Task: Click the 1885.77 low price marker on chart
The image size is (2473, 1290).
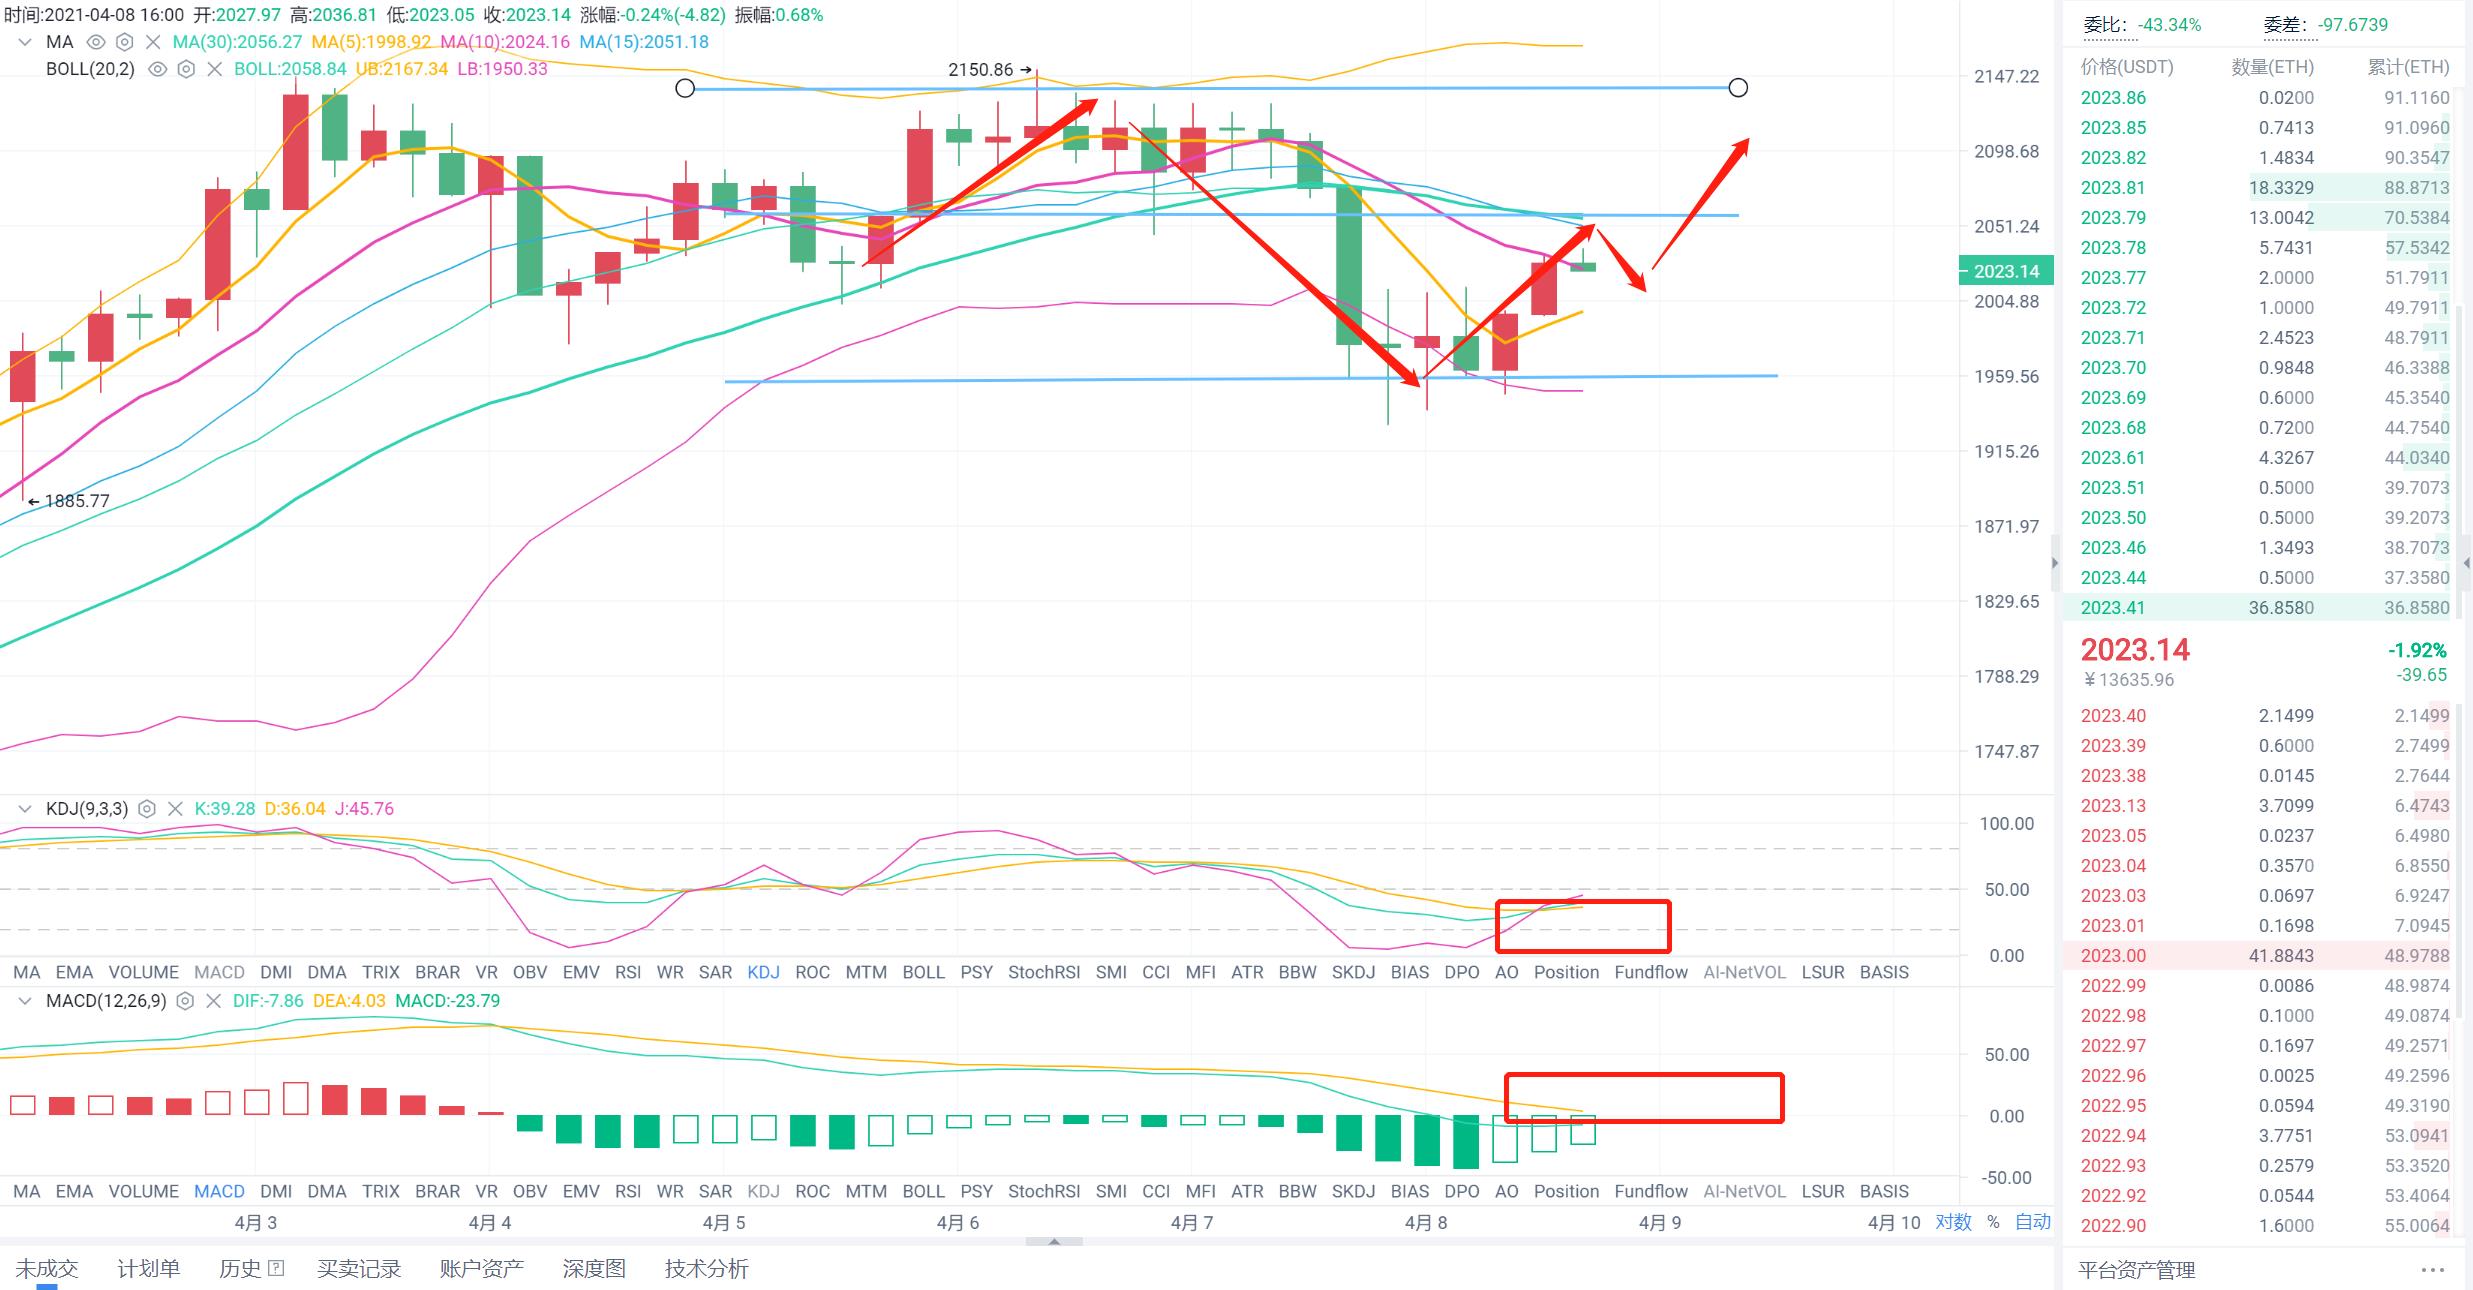Action: [x=69, y=501]
